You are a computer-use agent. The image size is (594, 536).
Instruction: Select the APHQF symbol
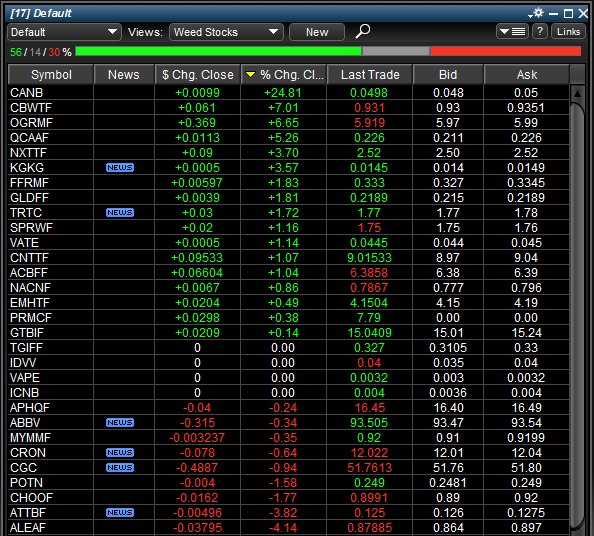(x=30, y=408)
